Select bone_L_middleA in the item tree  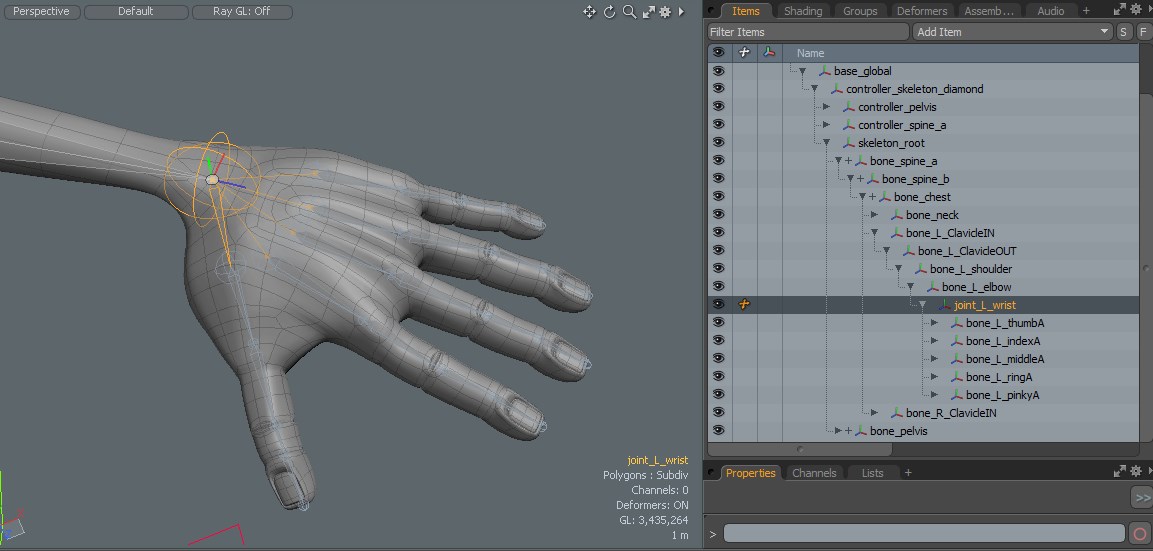(1005, 359)
